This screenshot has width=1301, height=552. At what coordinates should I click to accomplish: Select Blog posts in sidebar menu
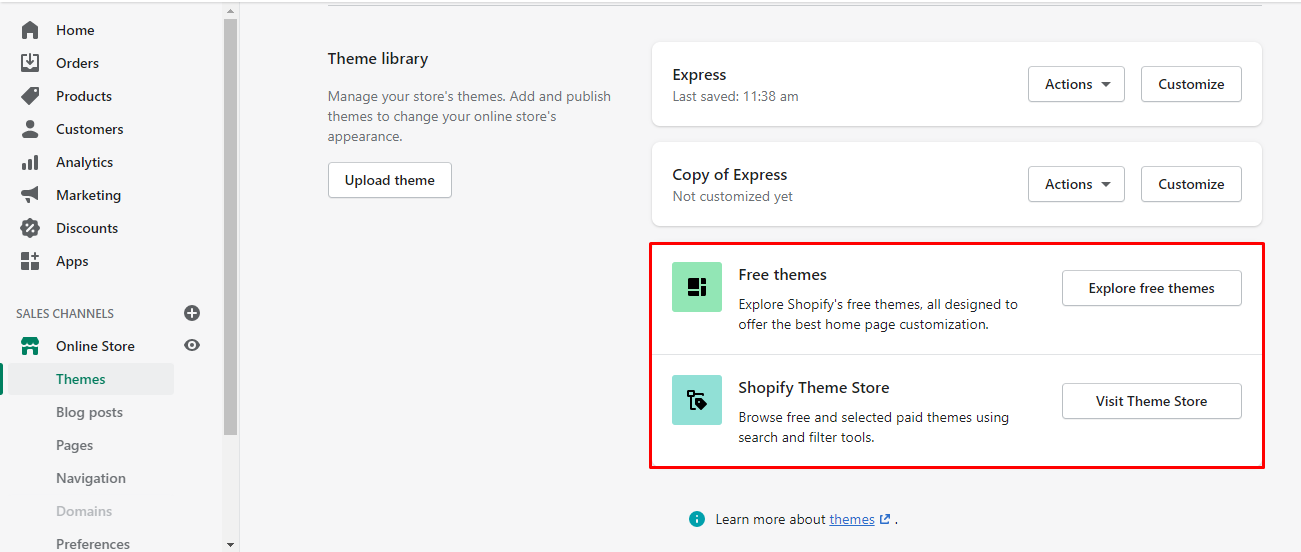click(x=89, y=412)
